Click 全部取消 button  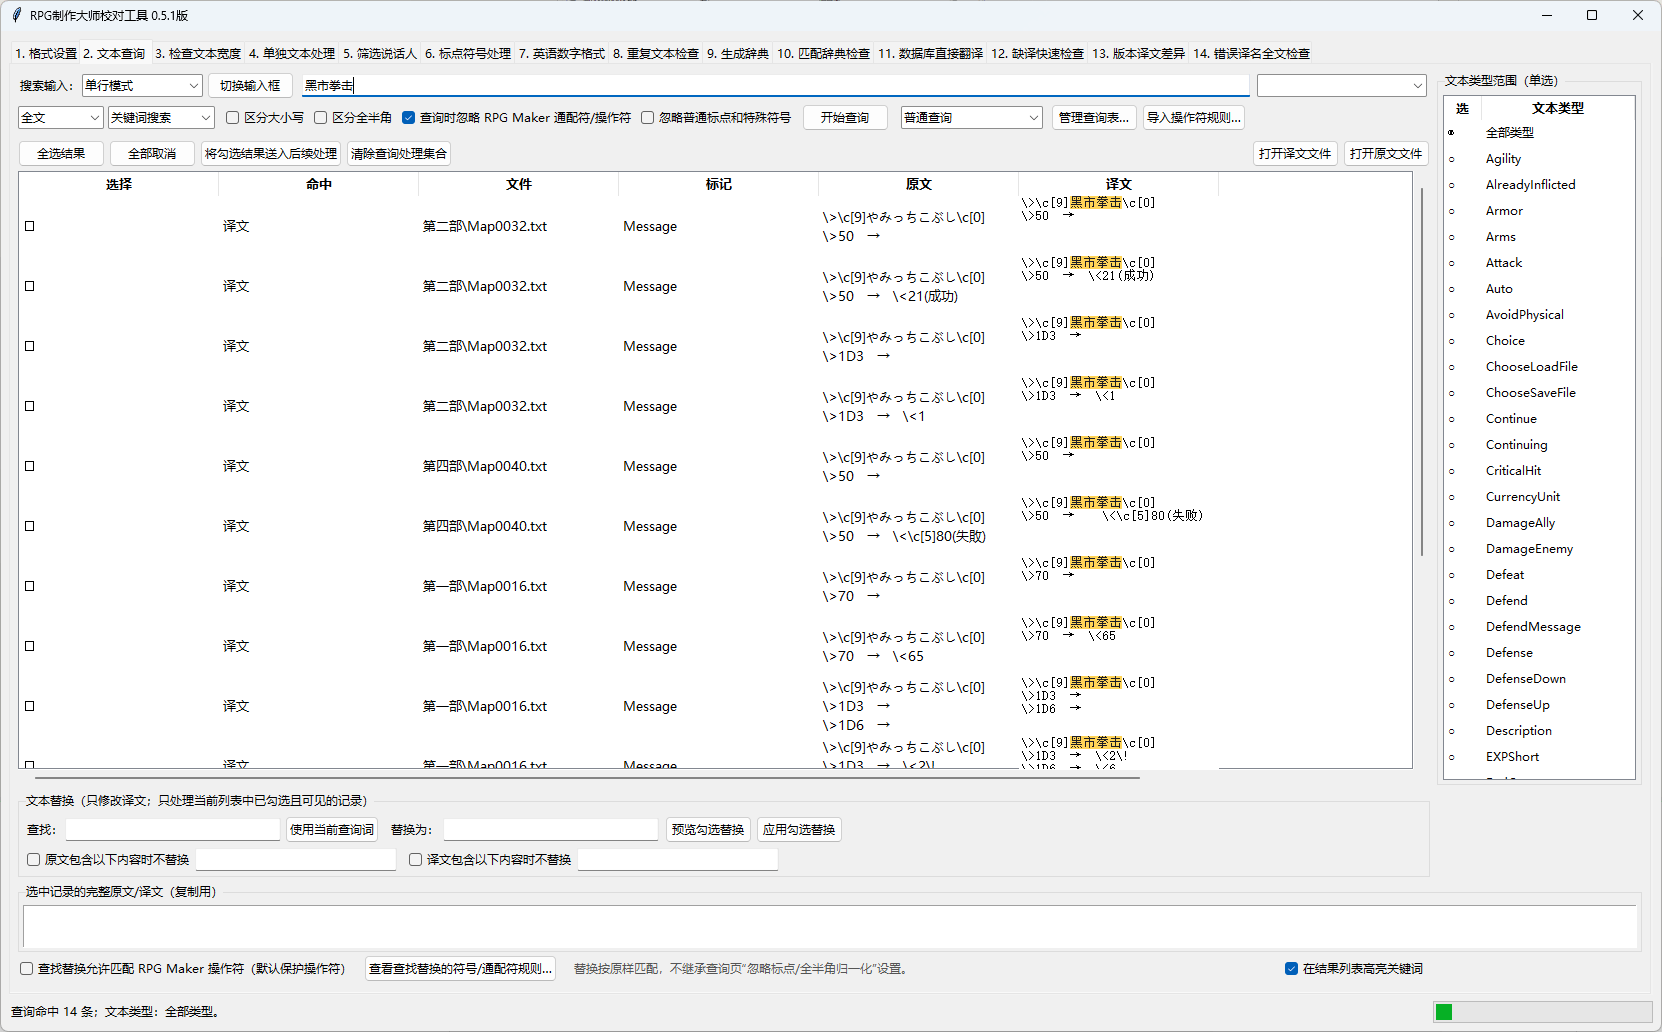pyautogui.click(x=152, y=153)
